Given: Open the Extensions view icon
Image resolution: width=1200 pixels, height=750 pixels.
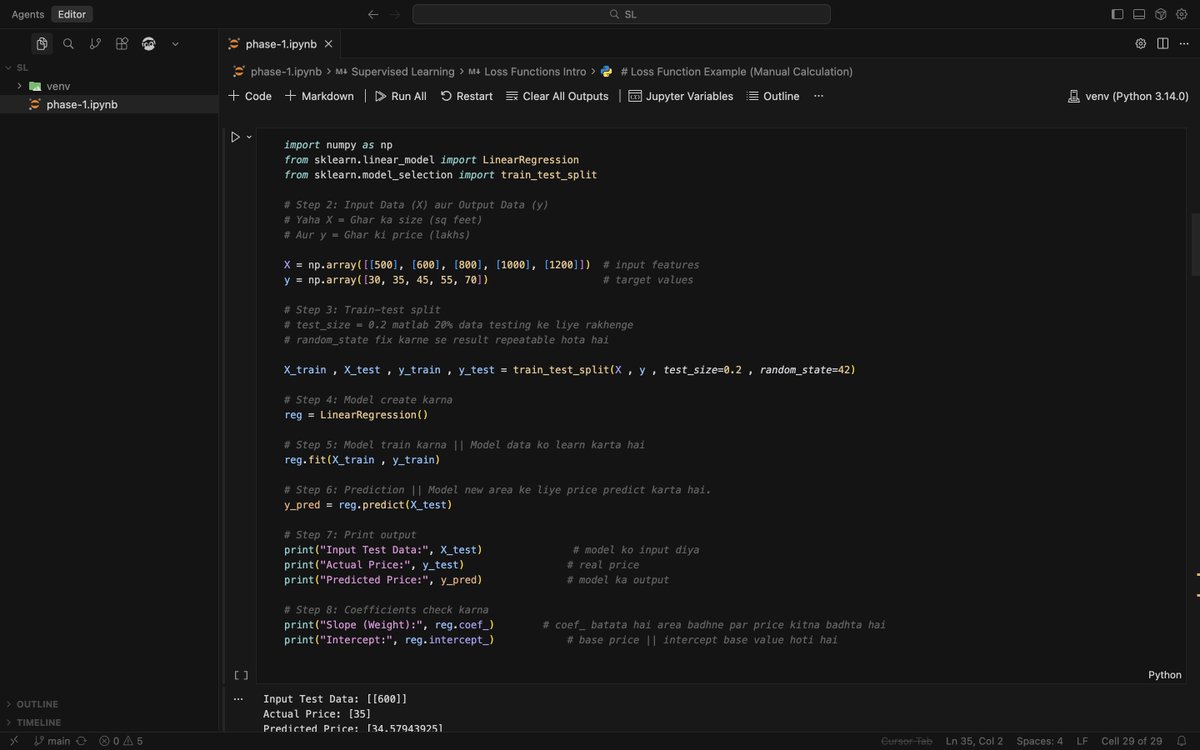Looking at the screenshot, I should coord(122,44).
